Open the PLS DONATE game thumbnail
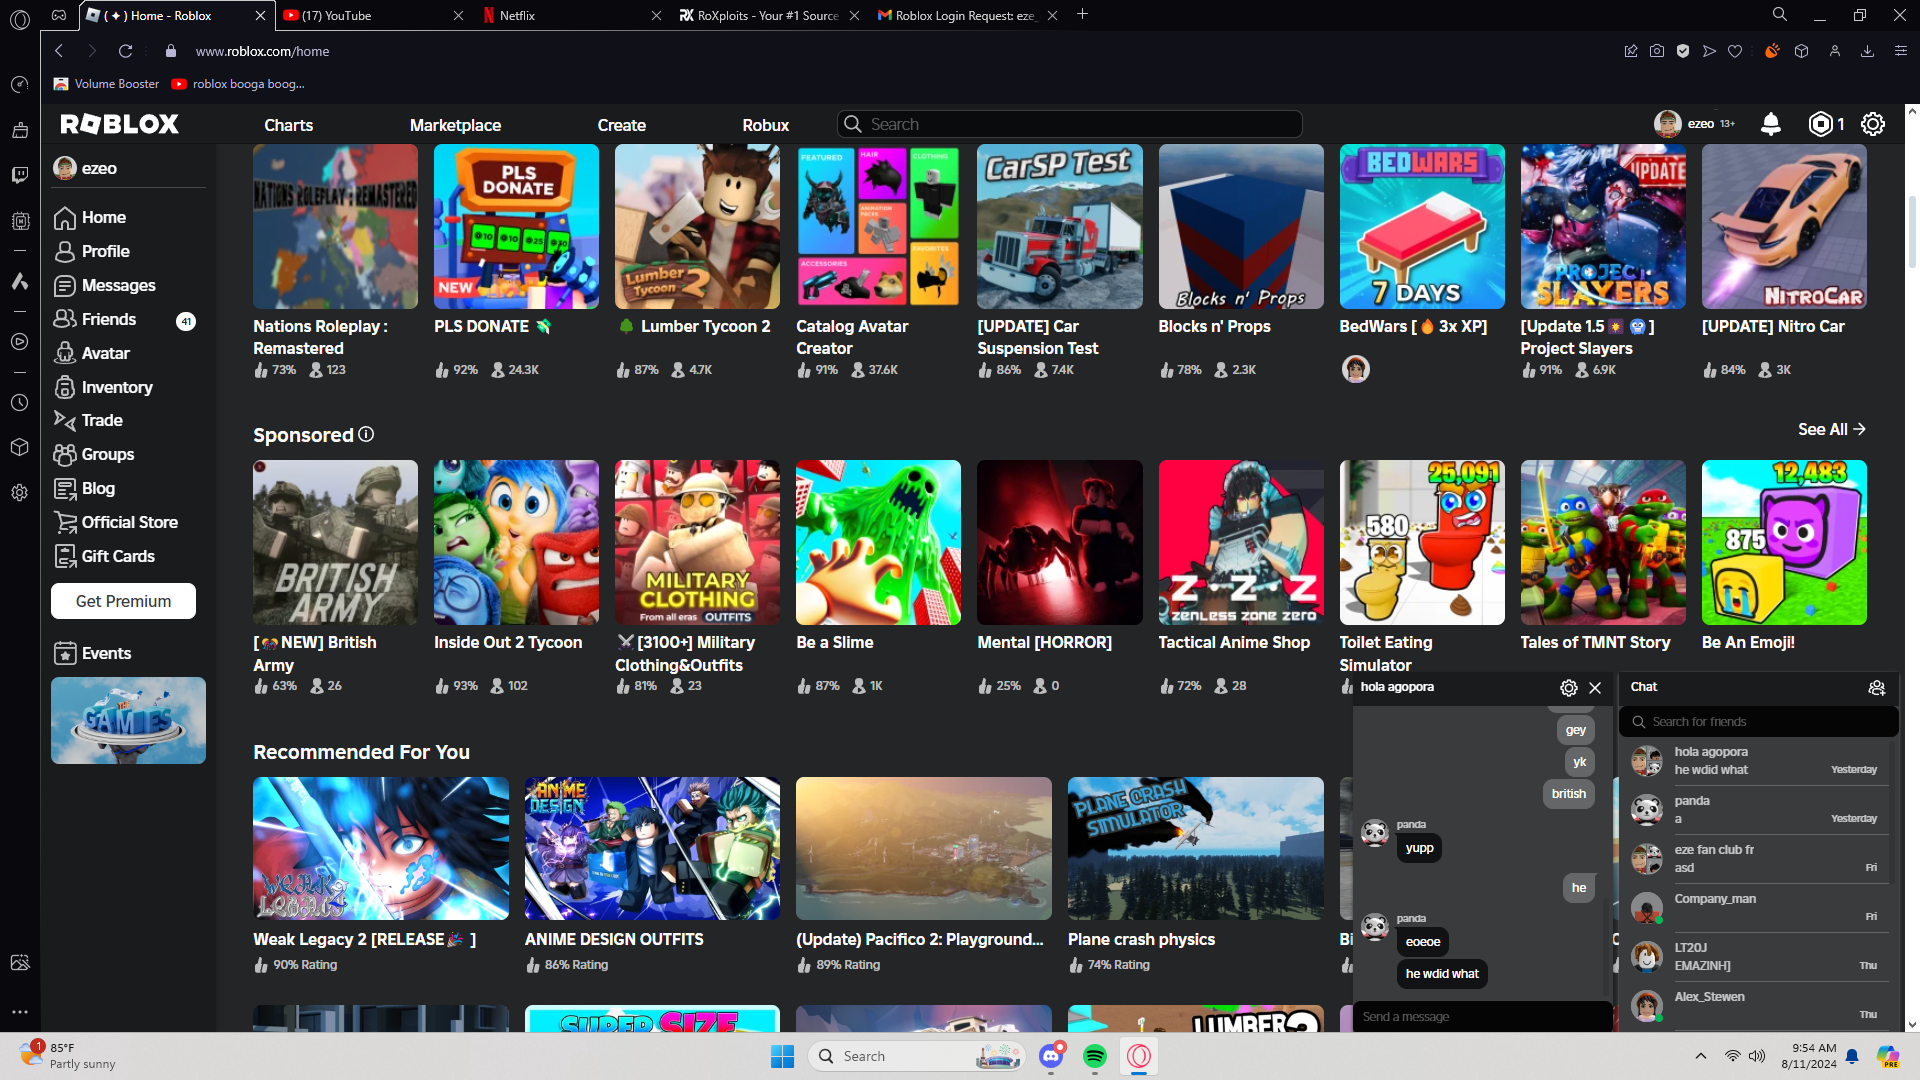The image size is (1920, 1080). [x=516, y=227]
